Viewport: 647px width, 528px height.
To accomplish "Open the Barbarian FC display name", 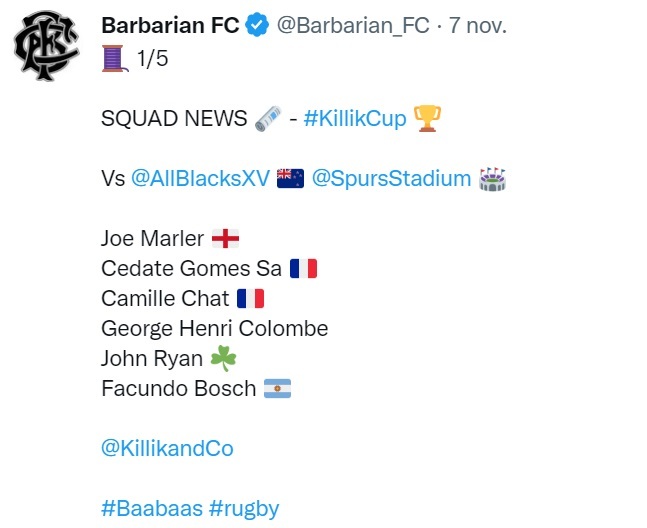I will 170,26.
